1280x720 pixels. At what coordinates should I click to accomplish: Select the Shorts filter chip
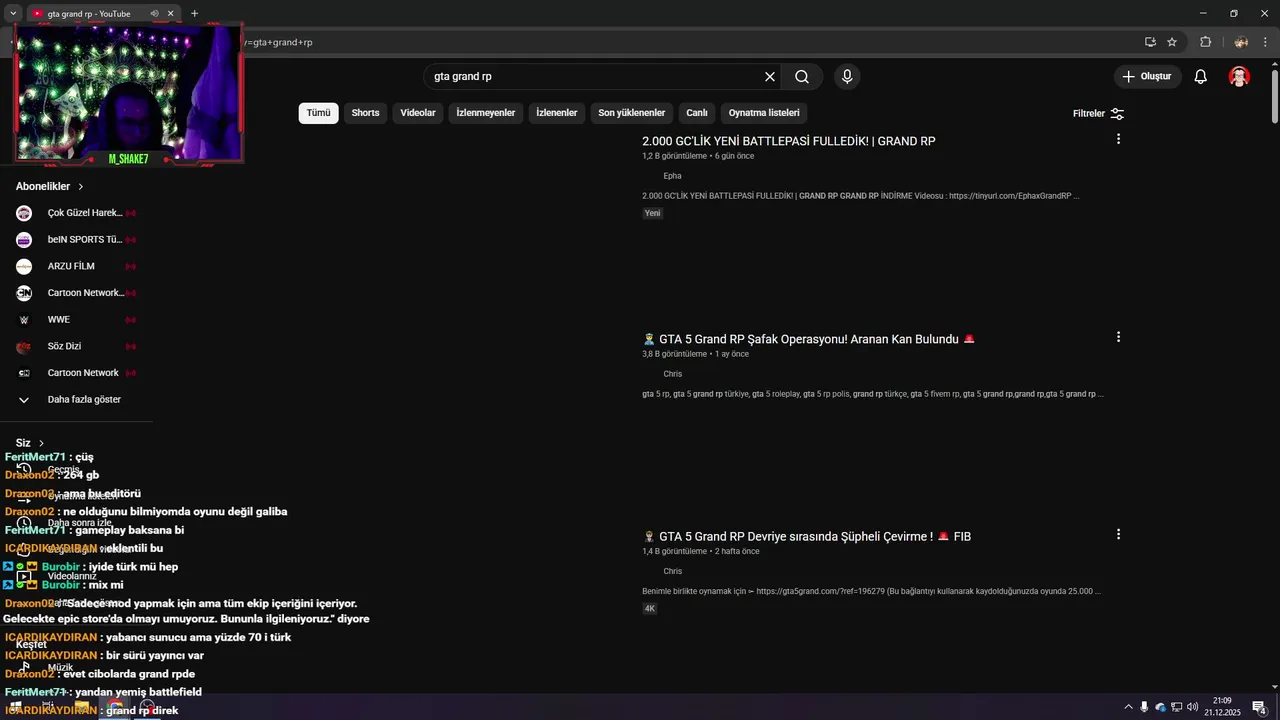pyautogui.click(x=365, y=113)
